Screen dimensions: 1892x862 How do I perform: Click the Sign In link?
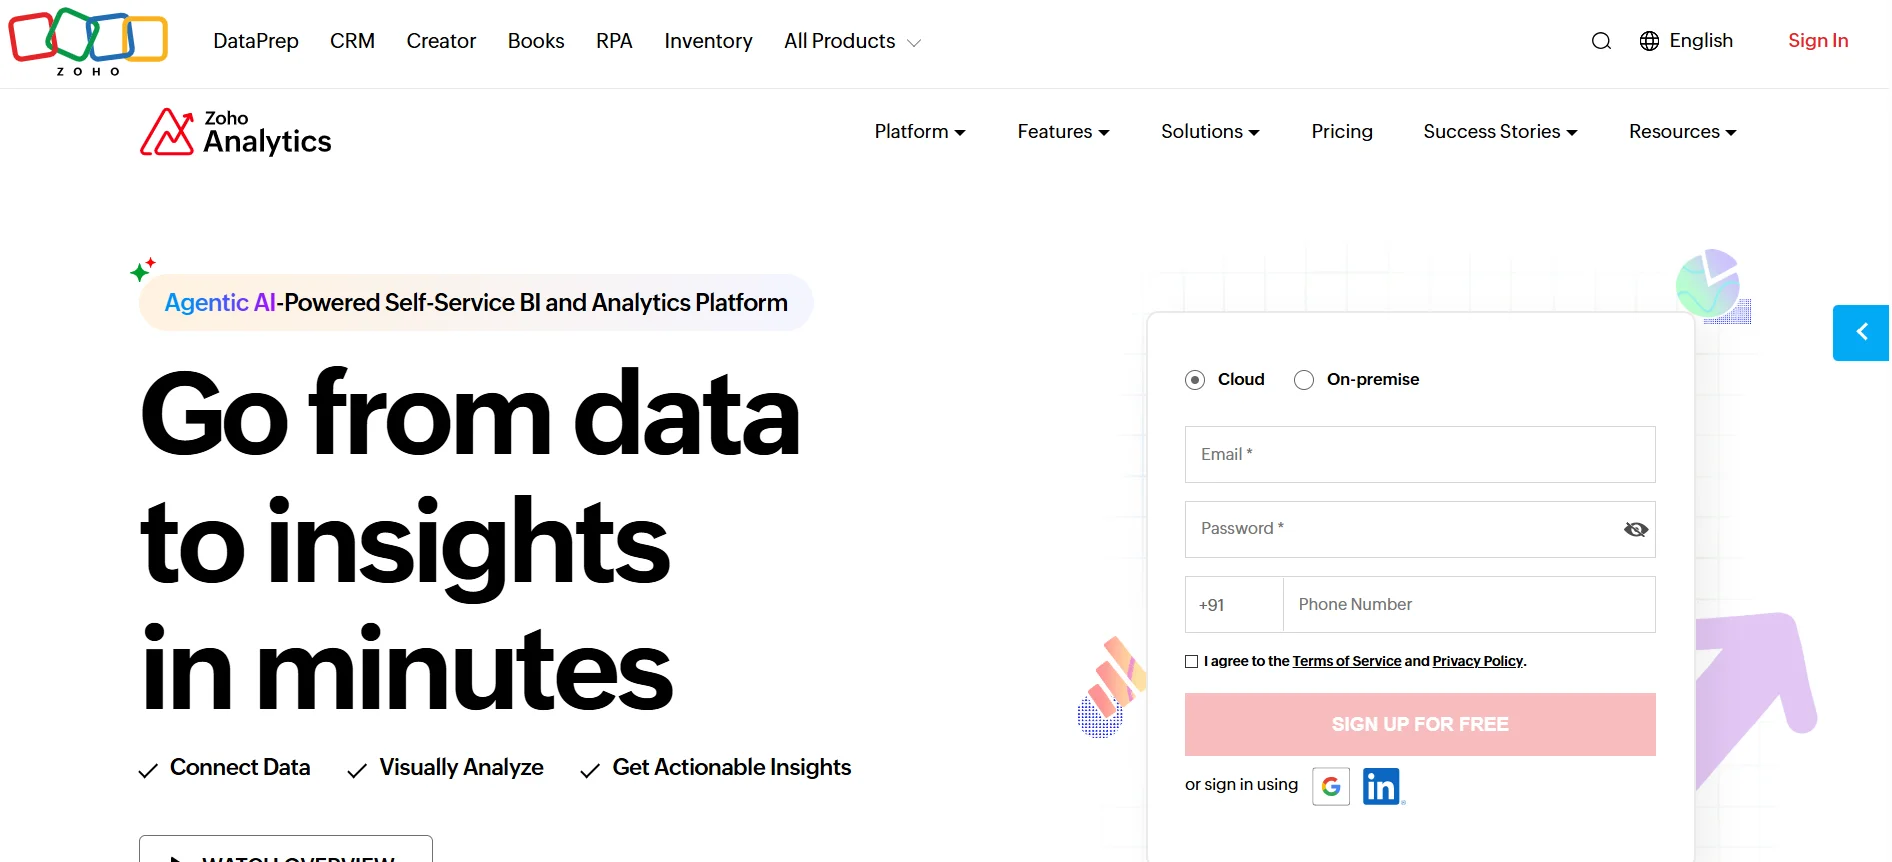(x=1818, y=41)
